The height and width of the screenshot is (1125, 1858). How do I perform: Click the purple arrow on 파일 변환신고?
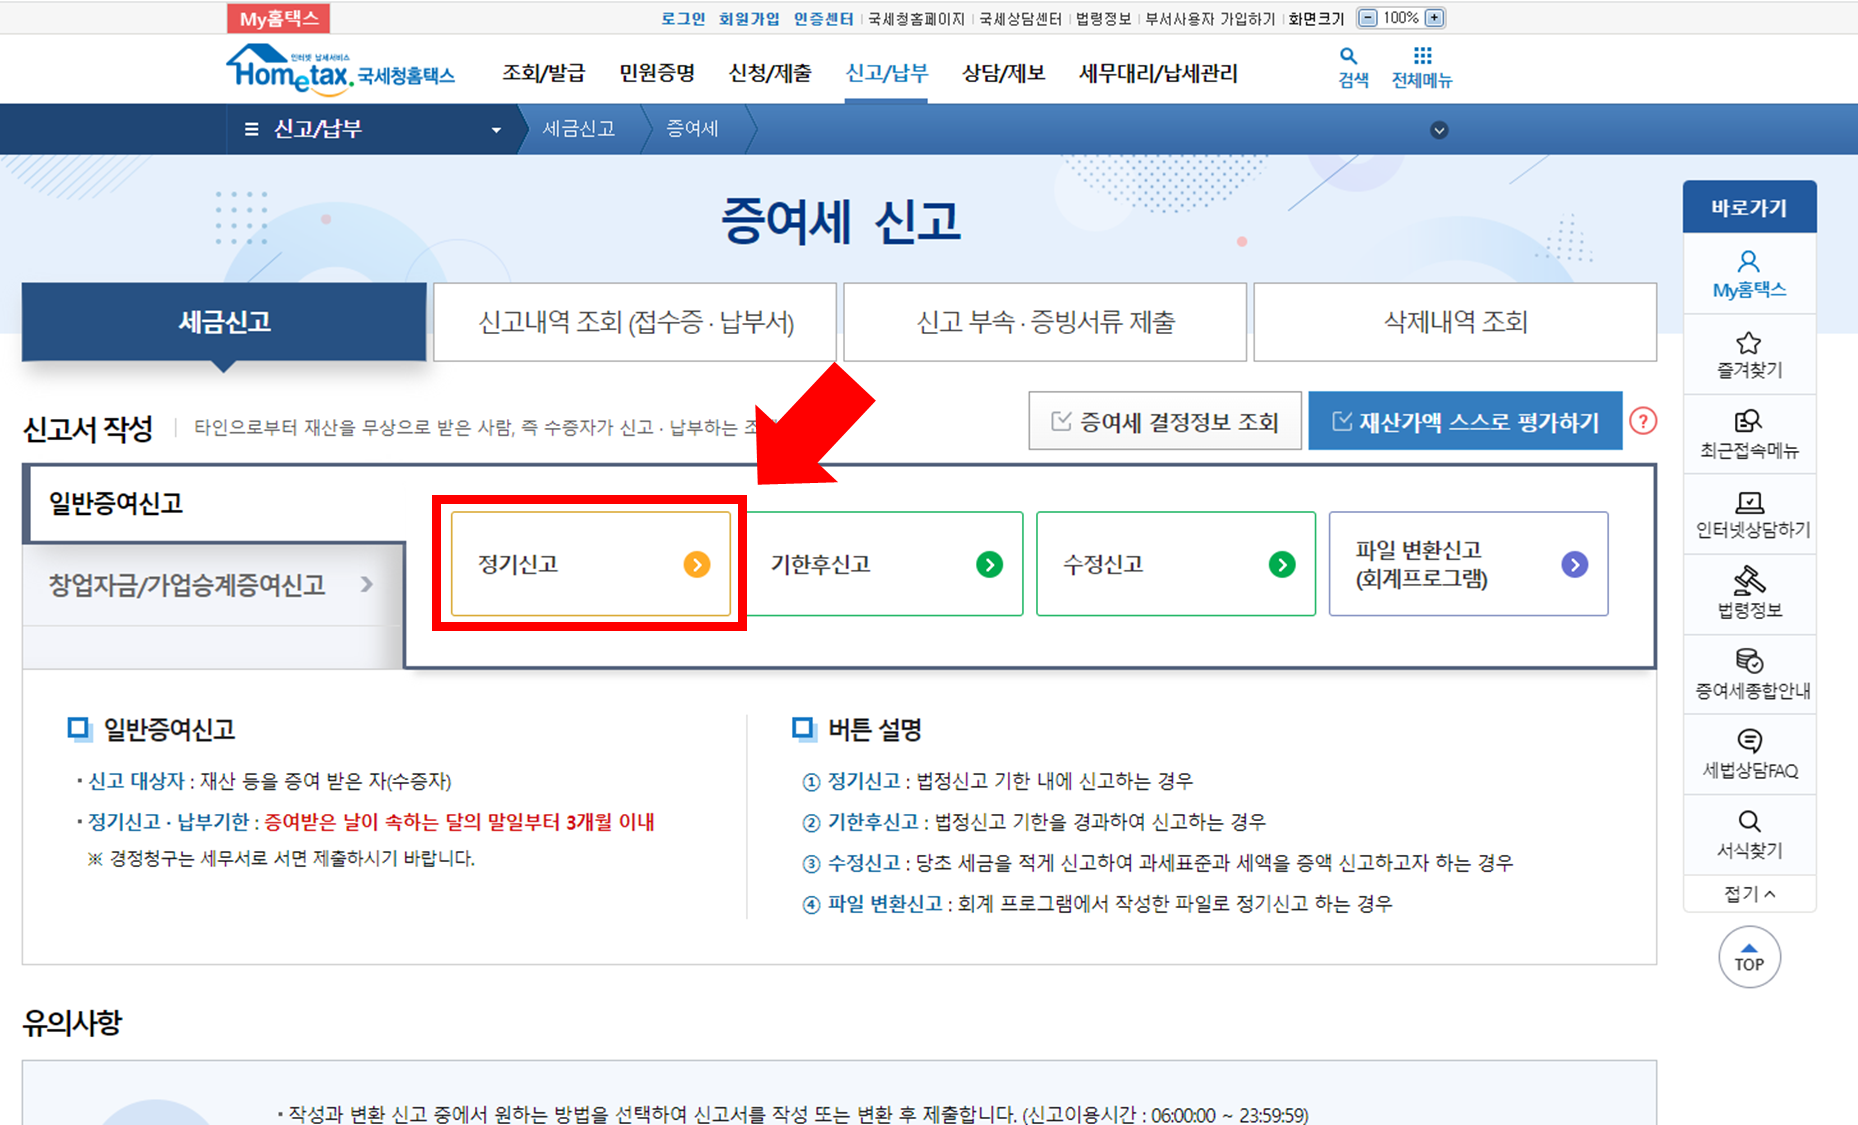tap(1574, 565)
